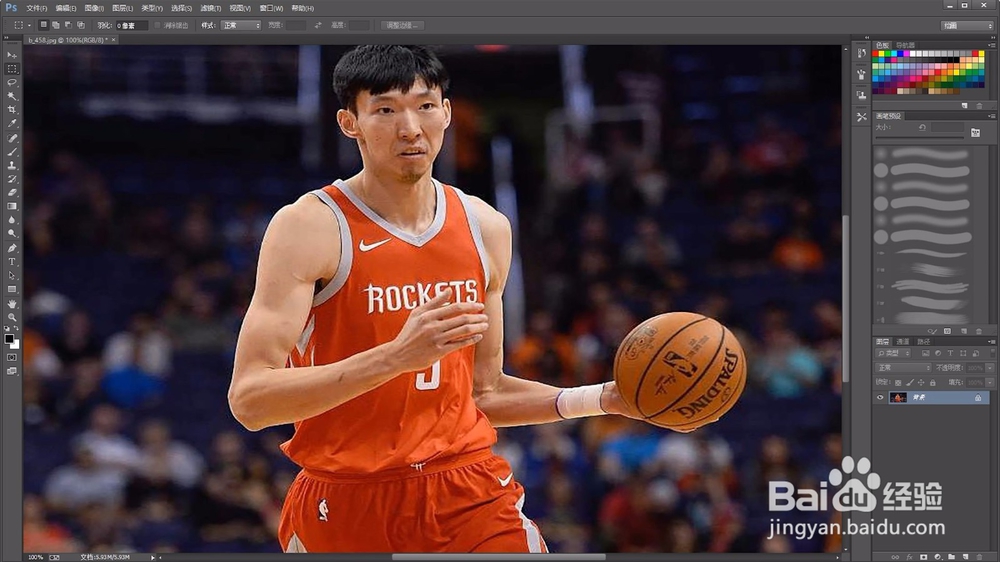1000x562 pixels.
Task: Open the Tool Presets panel icon
Action: click(862, 117)
